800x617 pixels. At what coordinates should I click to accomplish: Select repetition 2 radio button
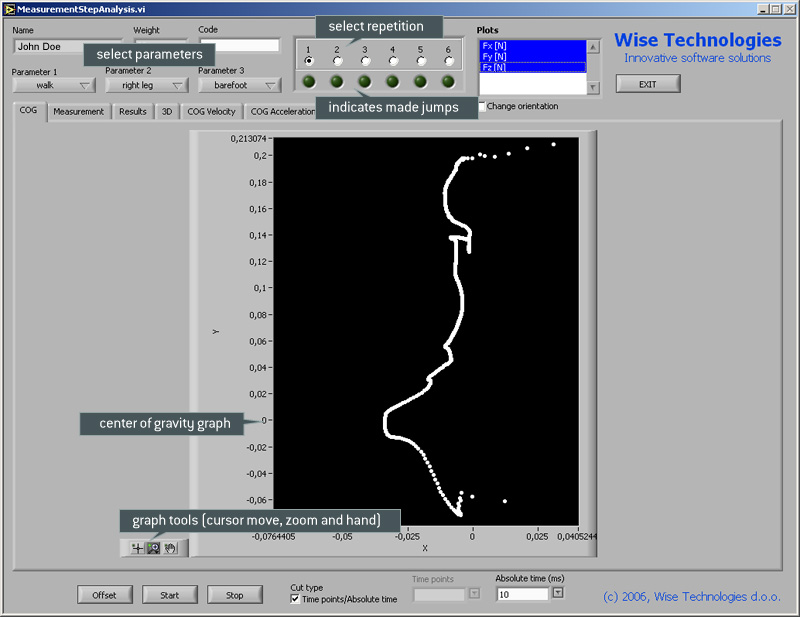[x=337, y=61]
